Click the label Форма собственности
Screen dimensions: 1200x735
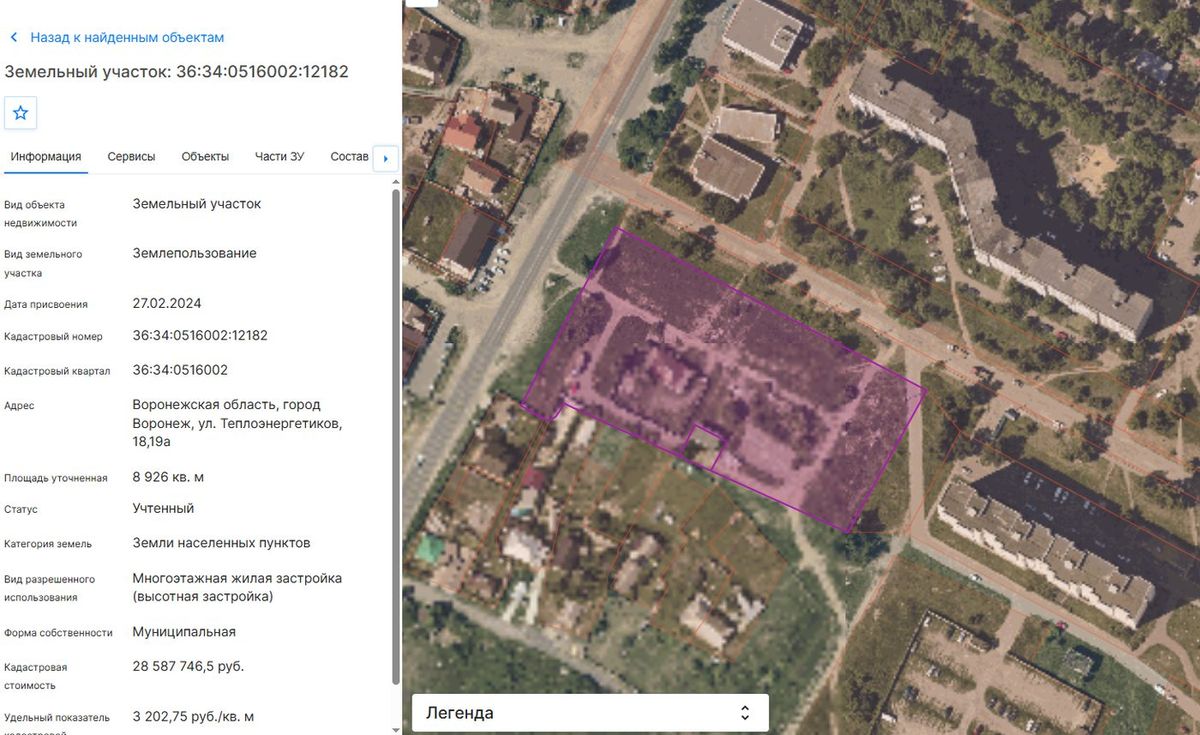click(57, 633)
